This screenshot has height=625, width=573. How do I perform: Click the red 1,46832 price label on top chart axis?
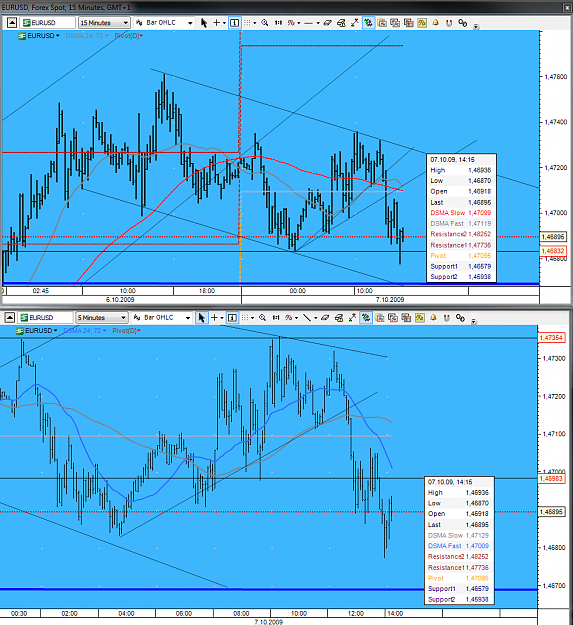(x=553, y=251)
